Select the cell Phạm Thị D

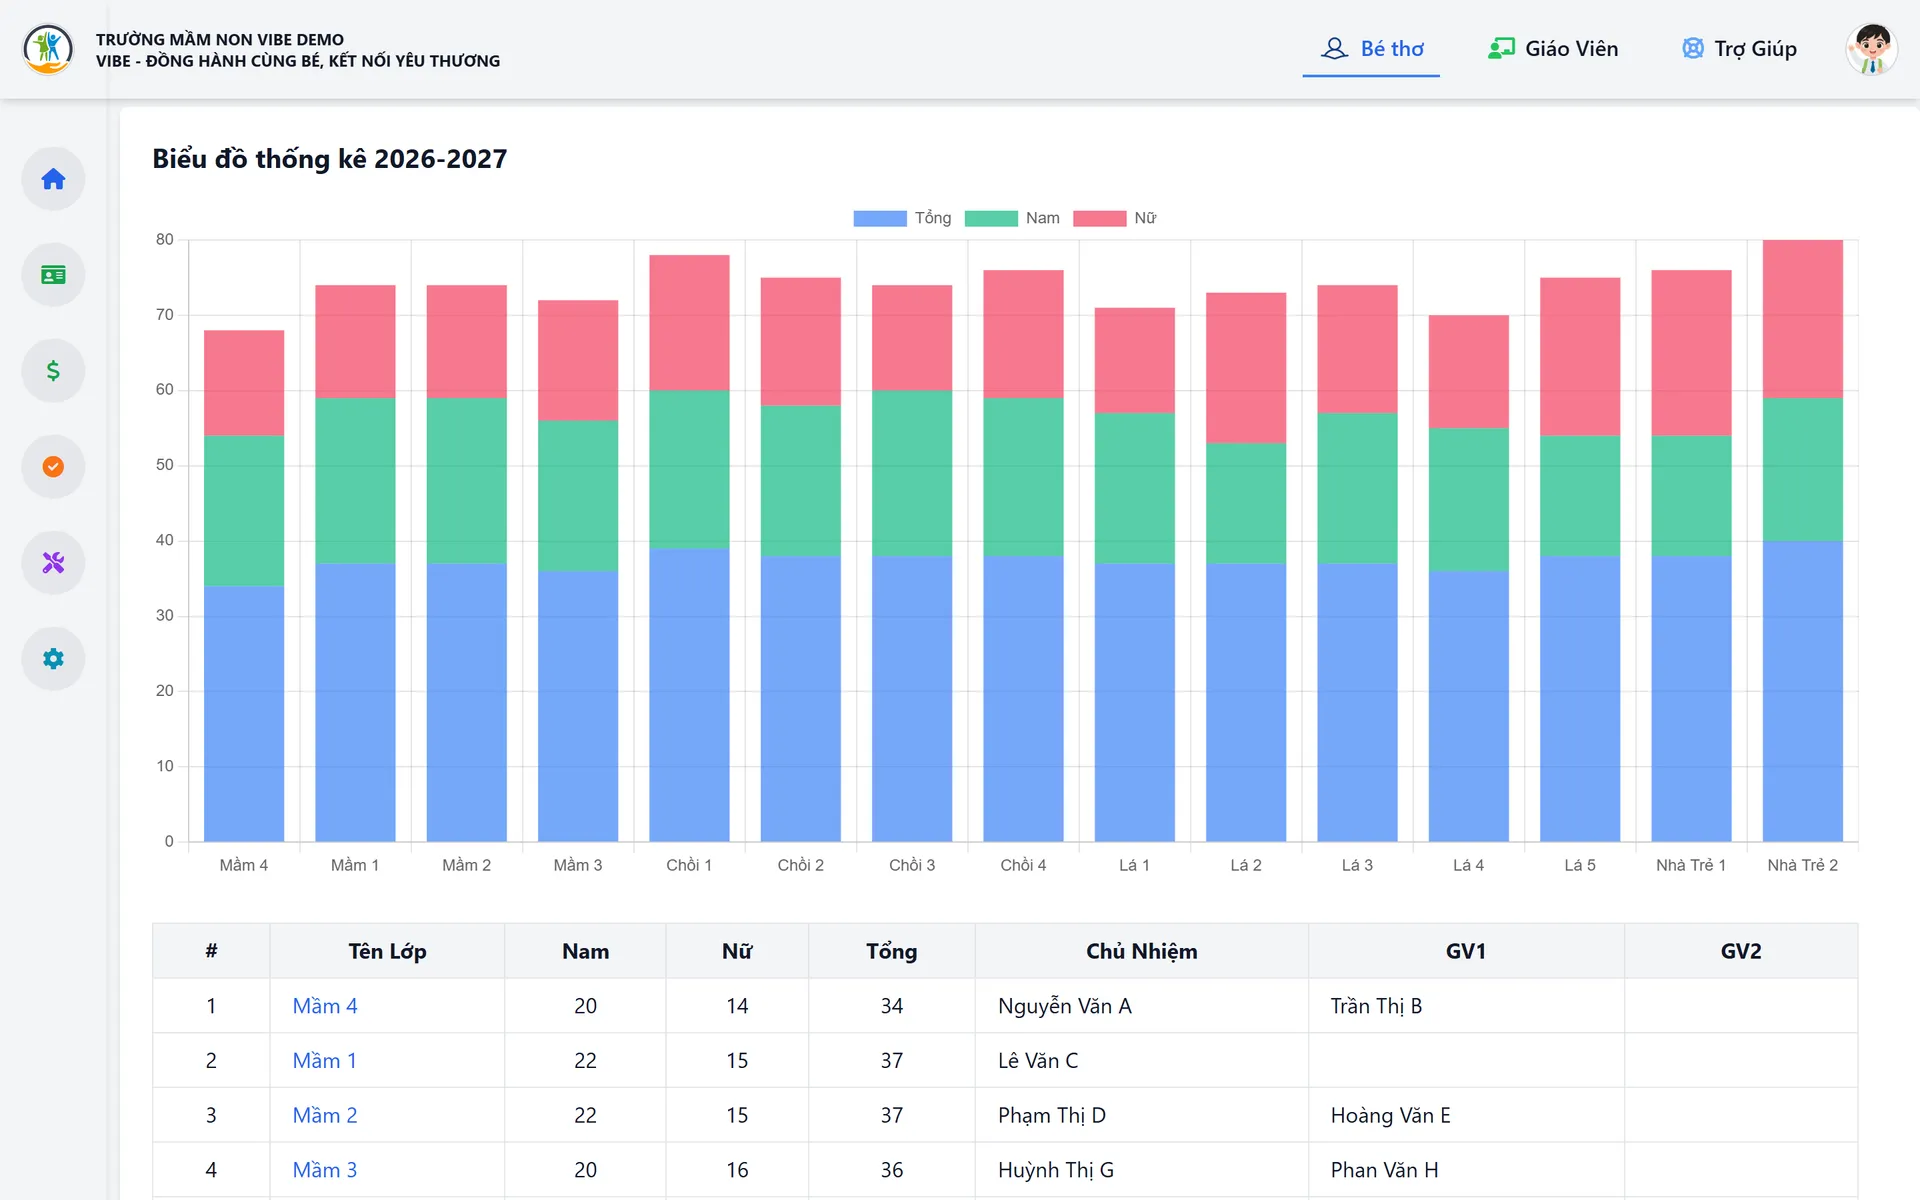click(x=1142, y=1115)
